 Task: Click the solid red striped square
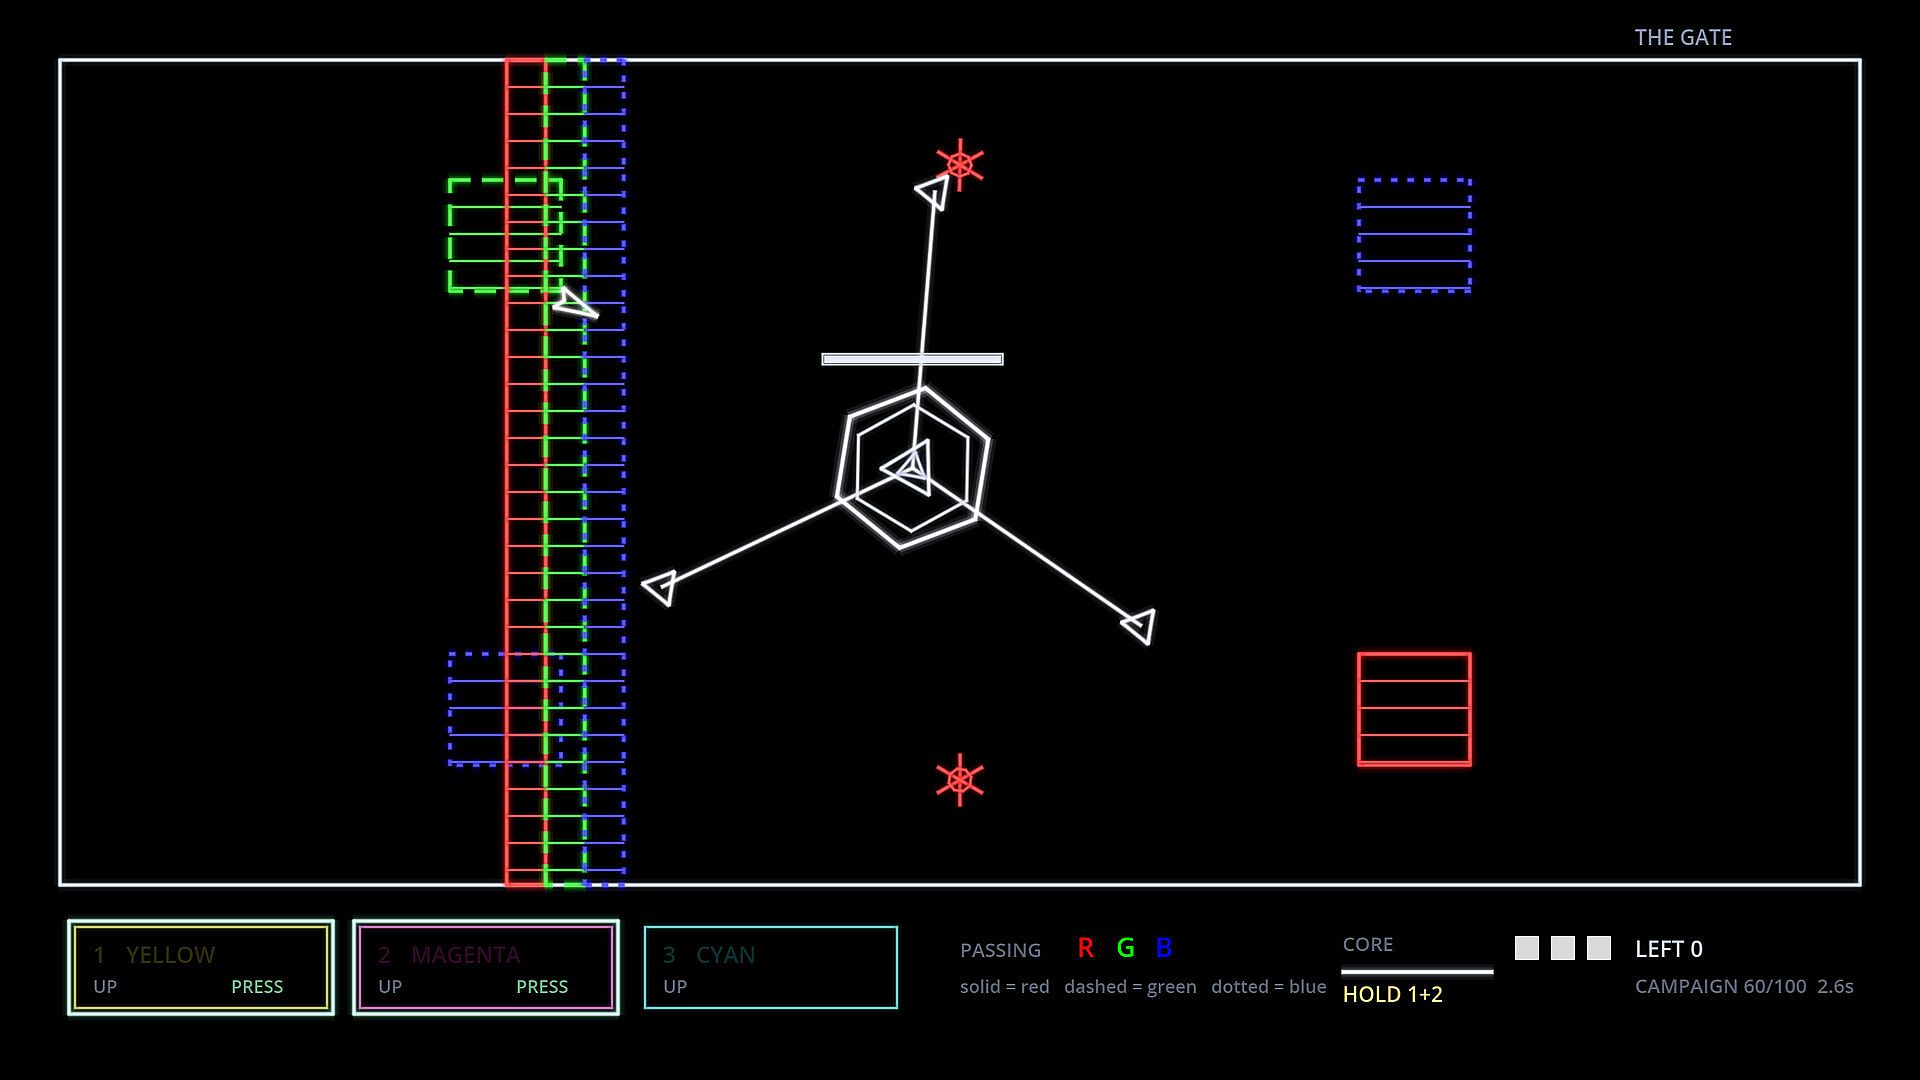1414,709
